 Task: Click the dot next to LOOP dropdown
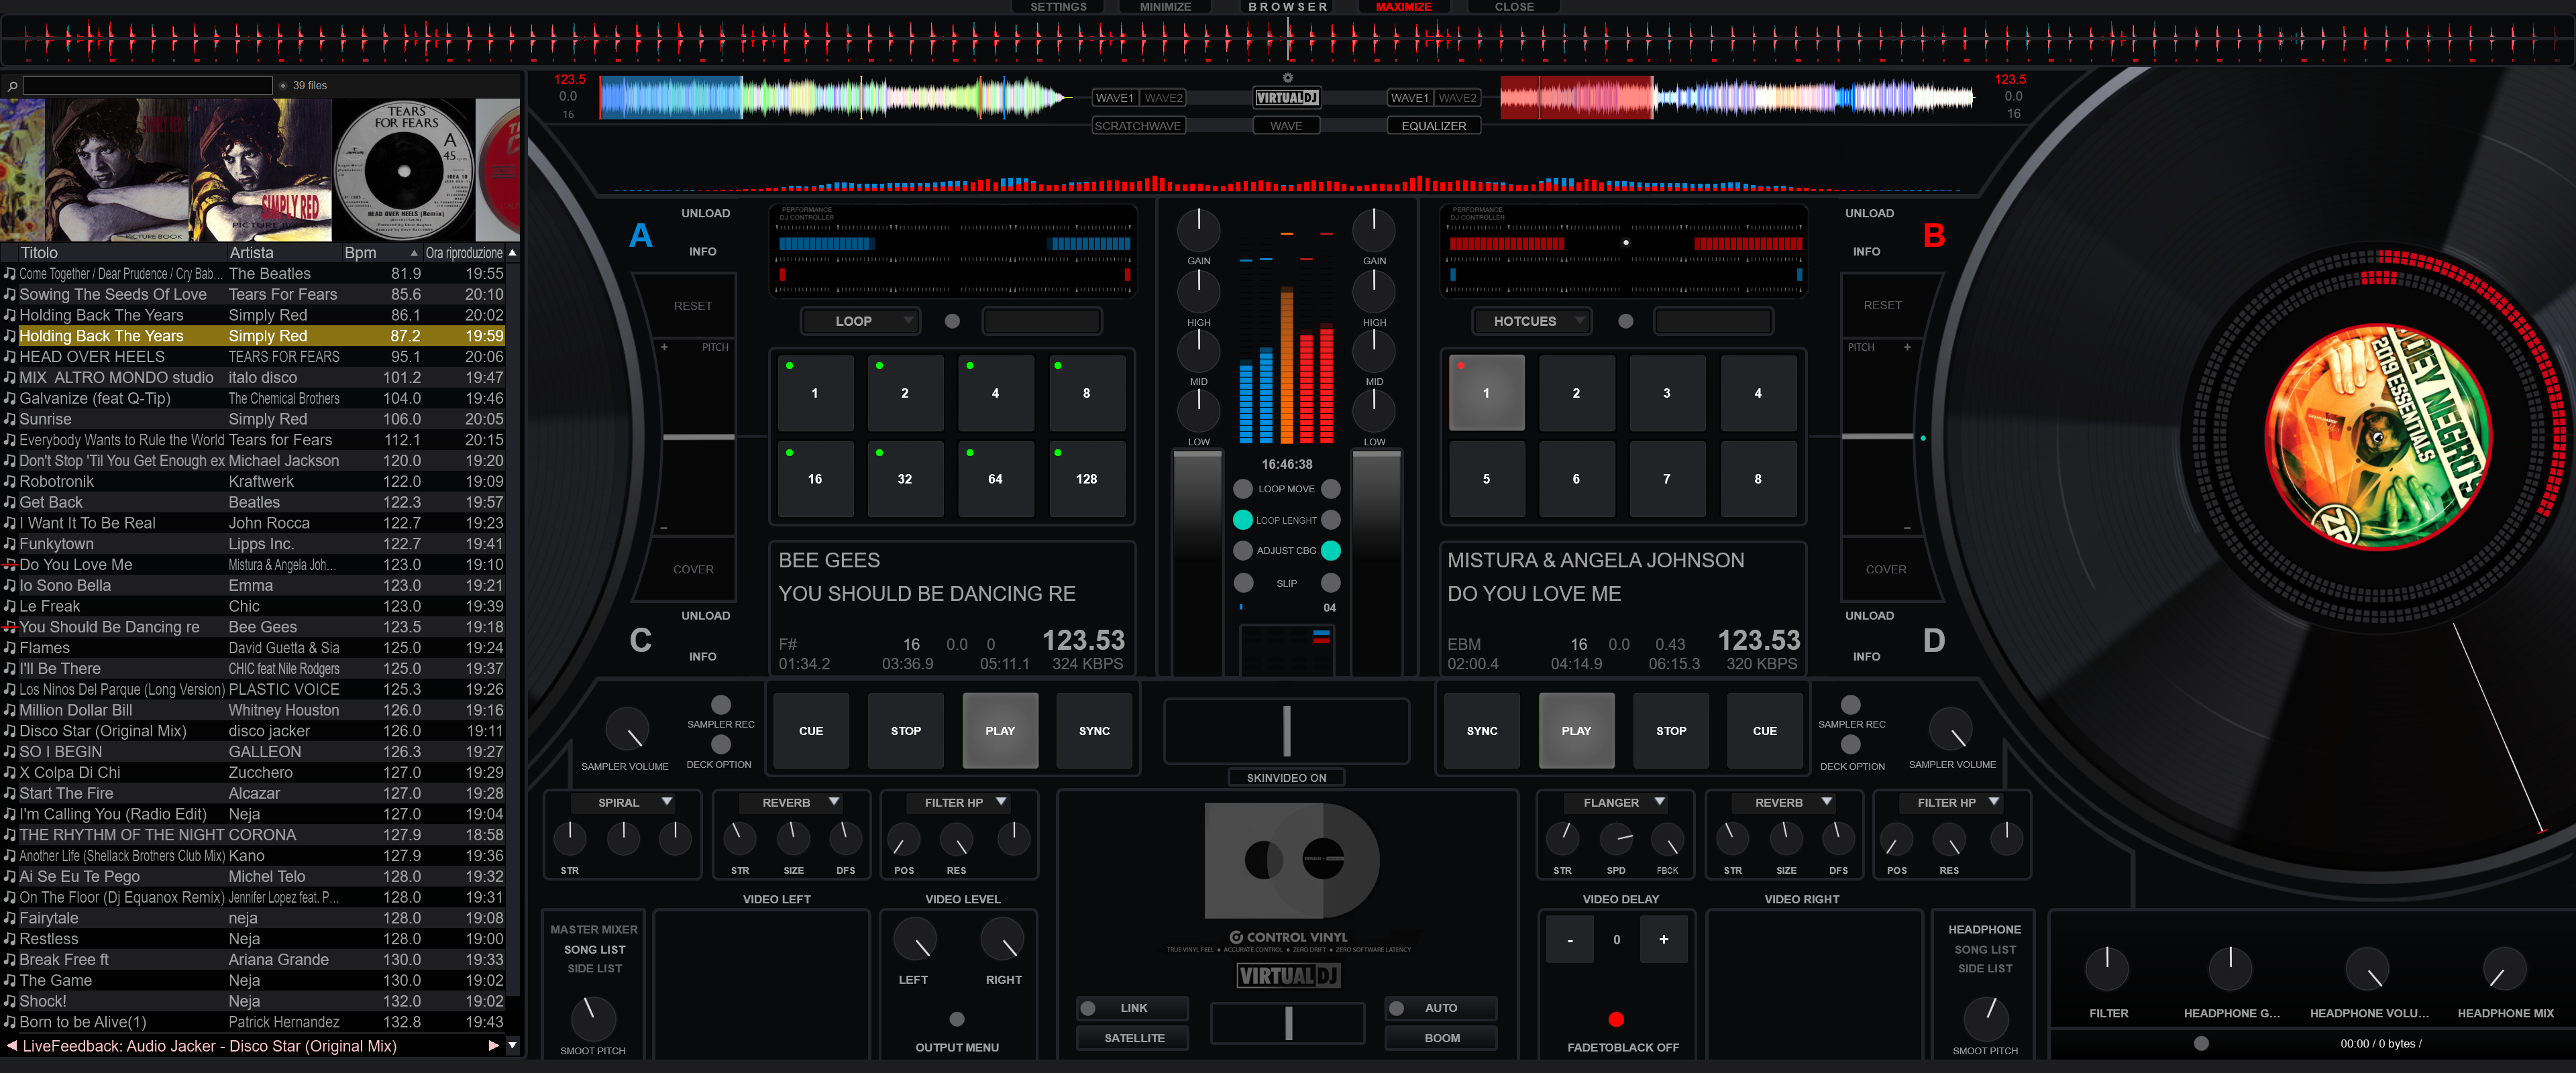pyautogui.click(x=952, y=321)
